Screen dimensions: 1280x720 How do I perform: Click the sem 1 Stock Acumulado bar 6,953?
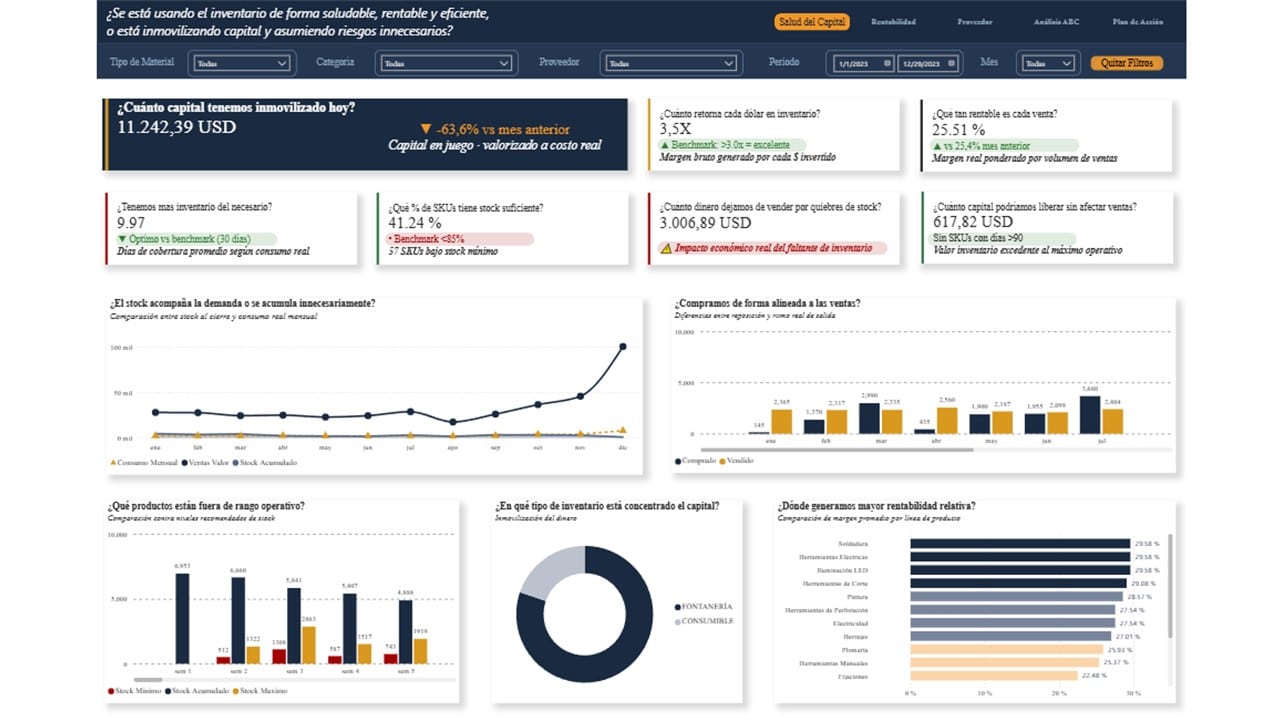click(182, 619)
